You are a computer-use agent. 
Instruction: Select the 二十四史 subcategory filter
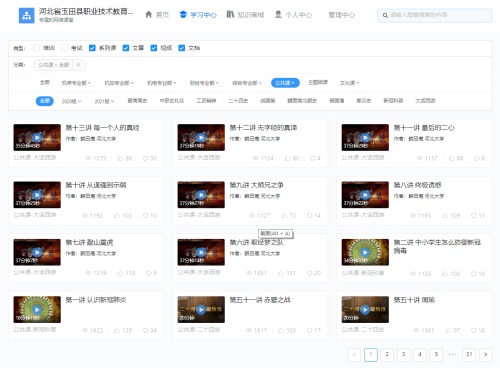238,101
